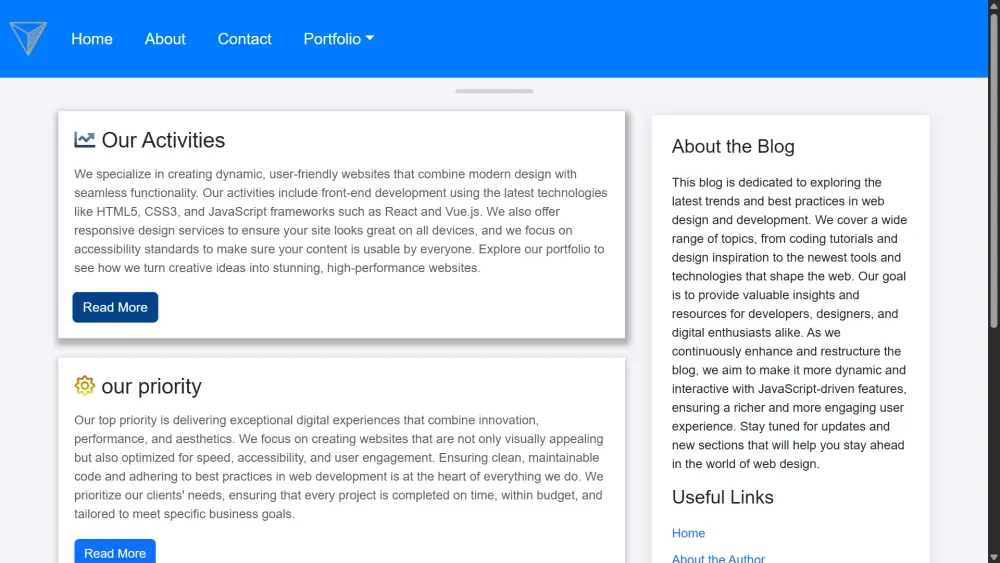The image size is (1000, 563).
Task: Click the Useful Links heading
Action: coord(722,497)
